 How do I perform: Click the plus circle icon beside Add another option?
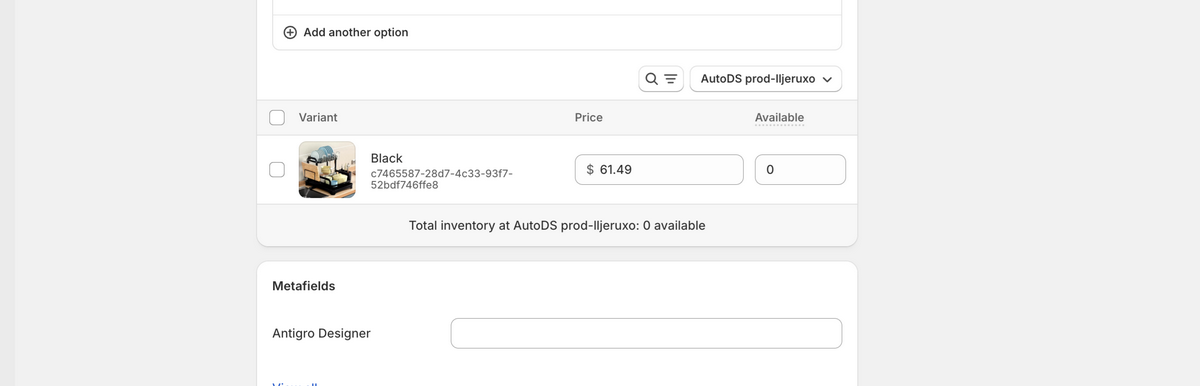click(290, 32)
